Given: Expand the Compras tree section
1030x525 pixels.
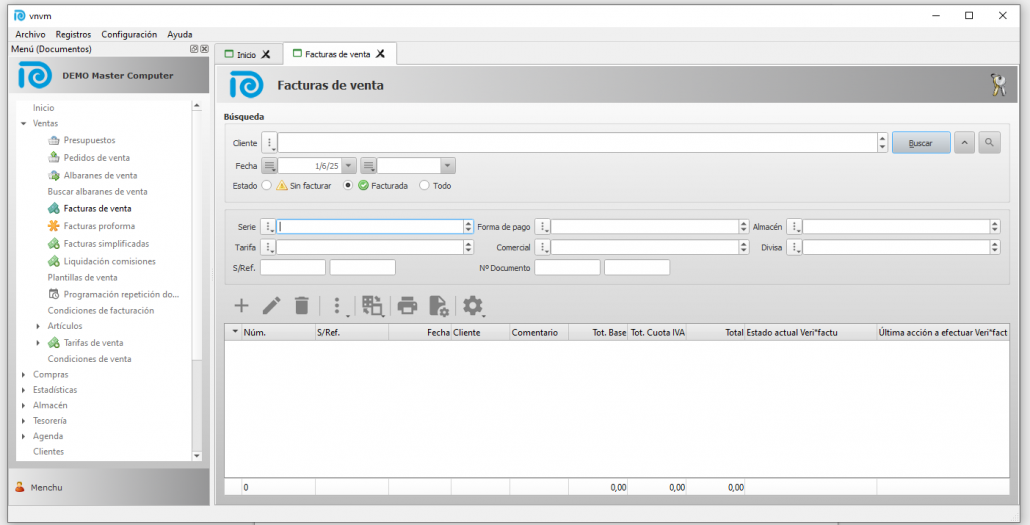Looking at the screenshot, I should point(24,374).
